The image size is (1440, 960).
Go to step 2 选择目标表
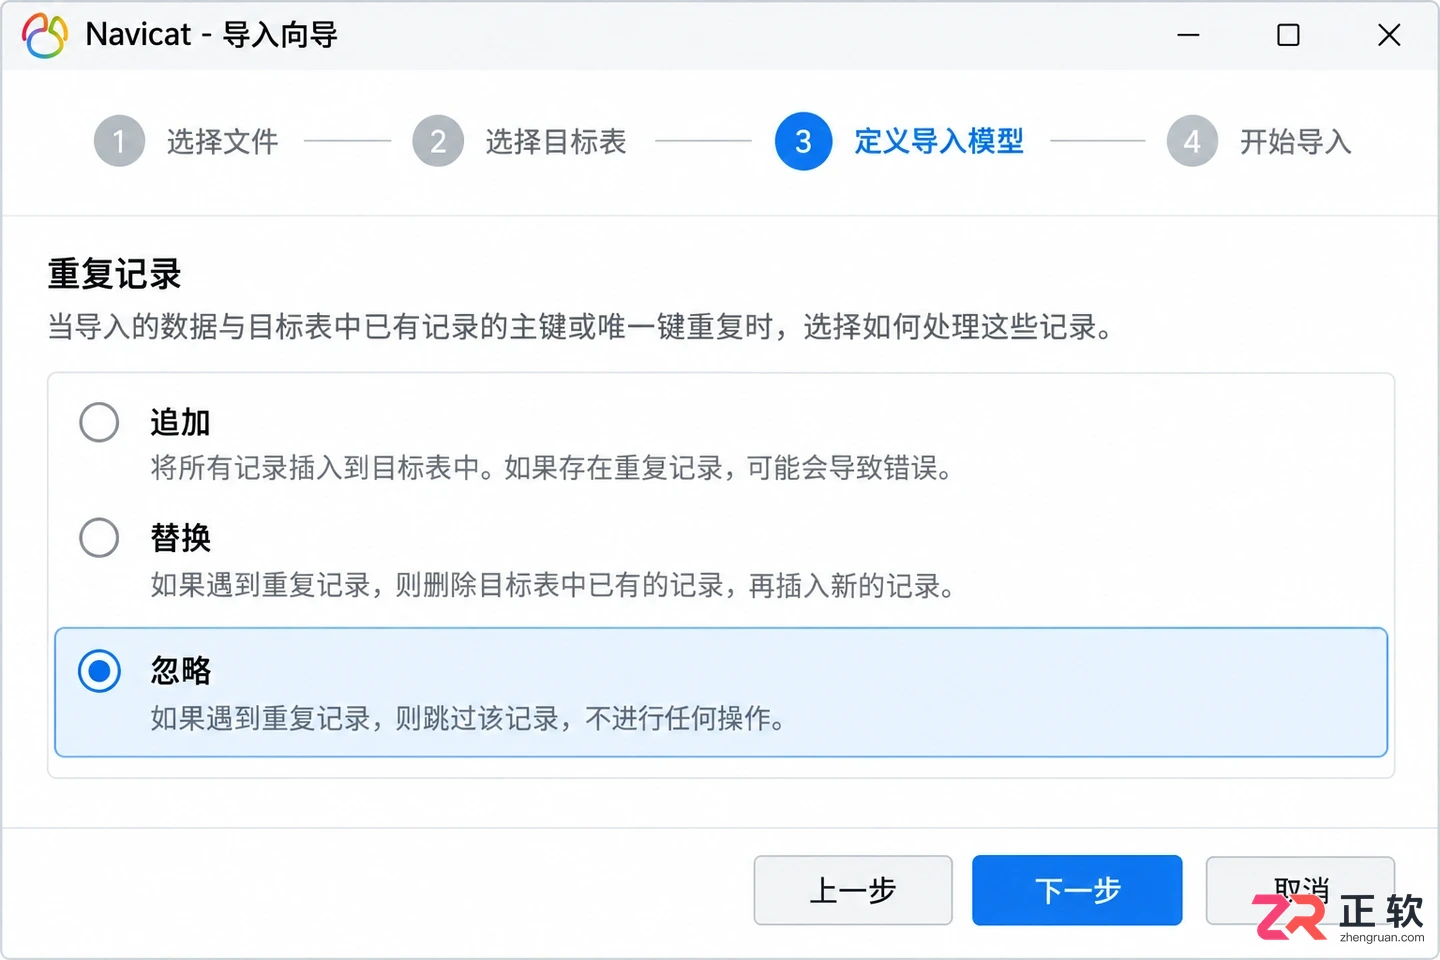pos(519,141)
